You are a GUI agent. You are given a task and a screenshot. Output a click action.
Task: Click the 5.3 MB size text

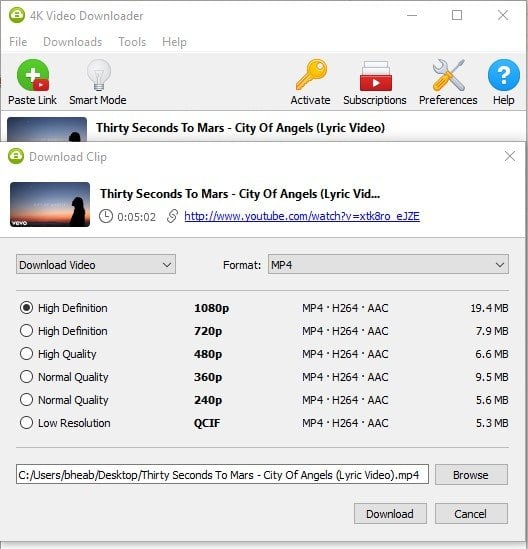click(492, 423)
